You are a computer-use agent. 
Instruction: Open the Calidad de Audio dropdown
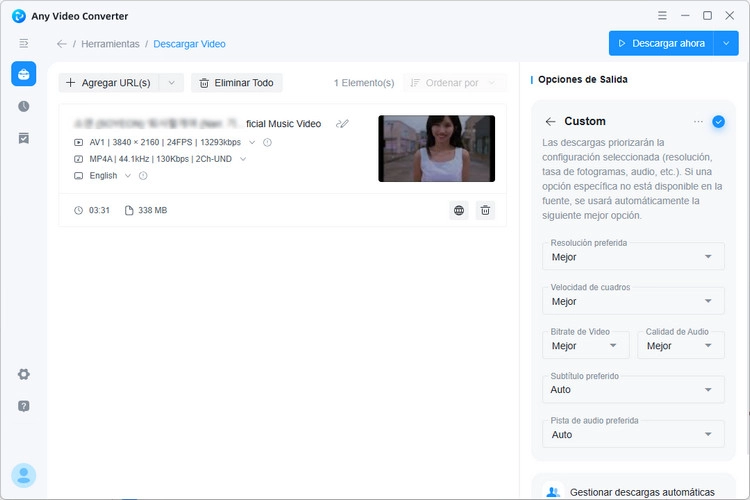tap(681, 345)
